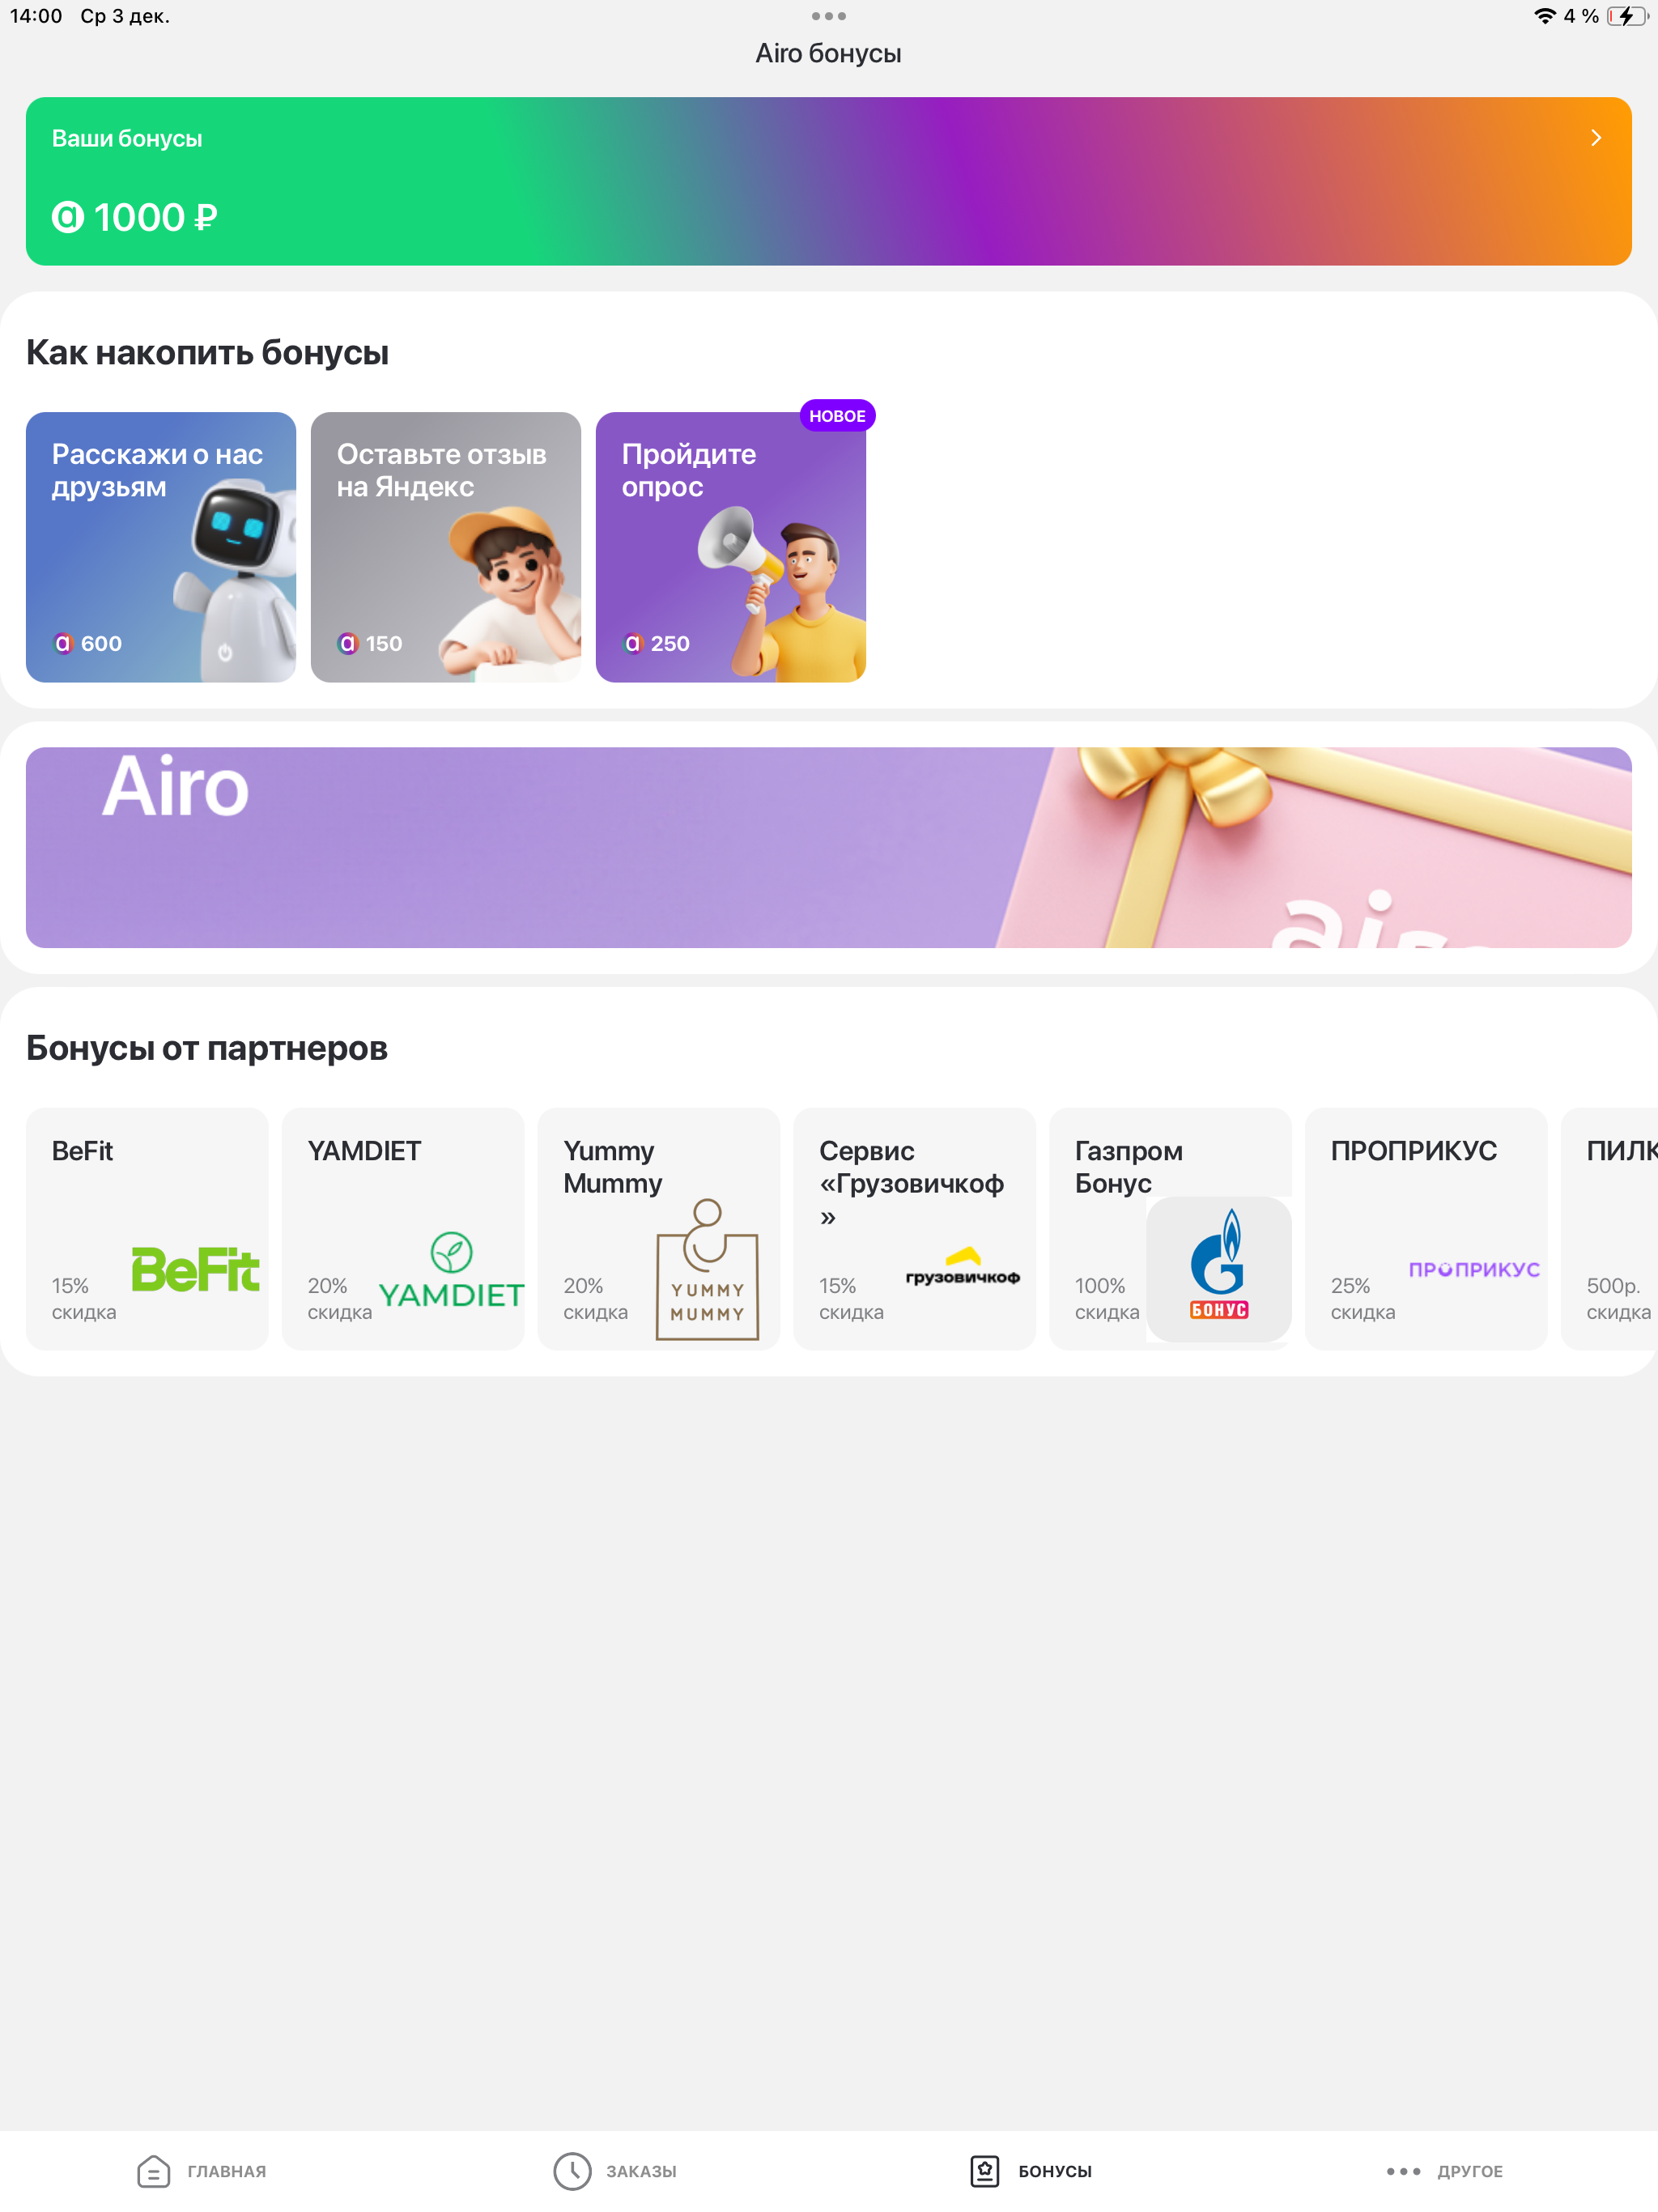Switch to the ЗАКАЗЫ tab label
Screen dimensions: 1658x2212
(641, 2171)
